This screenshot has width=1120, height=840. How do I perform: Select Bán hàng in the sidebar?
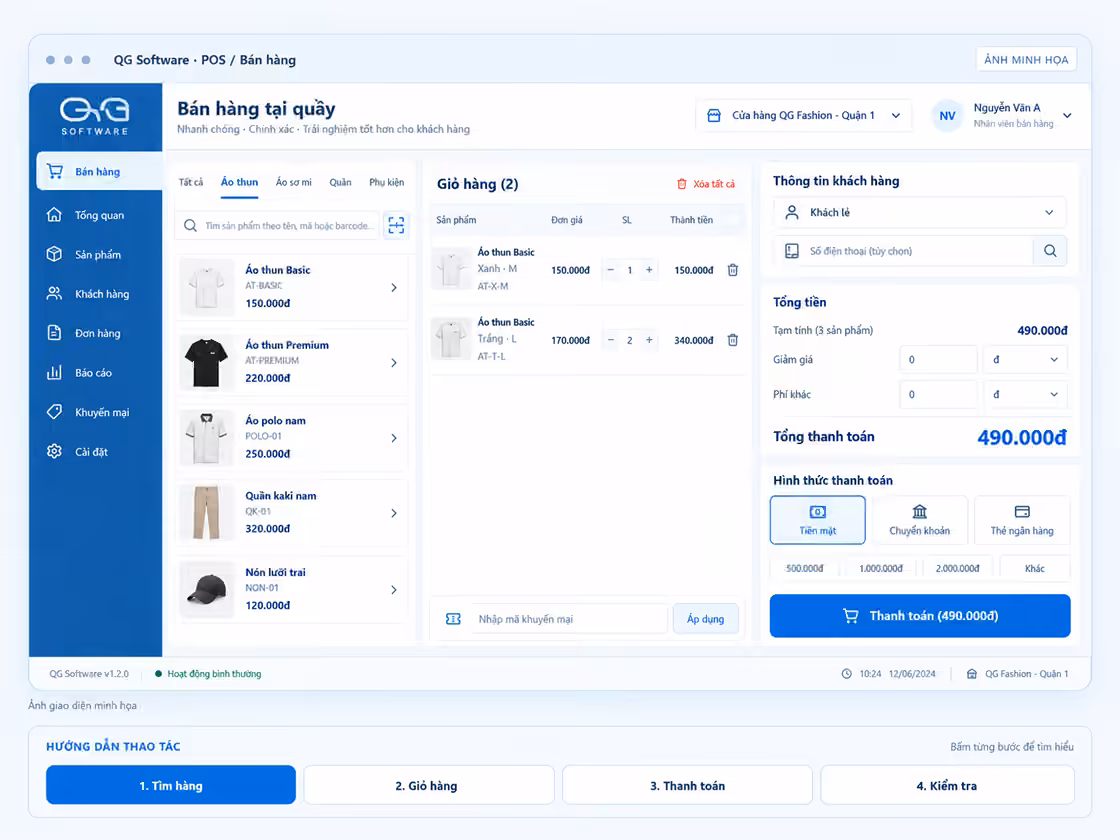click(x=99, y=171)
